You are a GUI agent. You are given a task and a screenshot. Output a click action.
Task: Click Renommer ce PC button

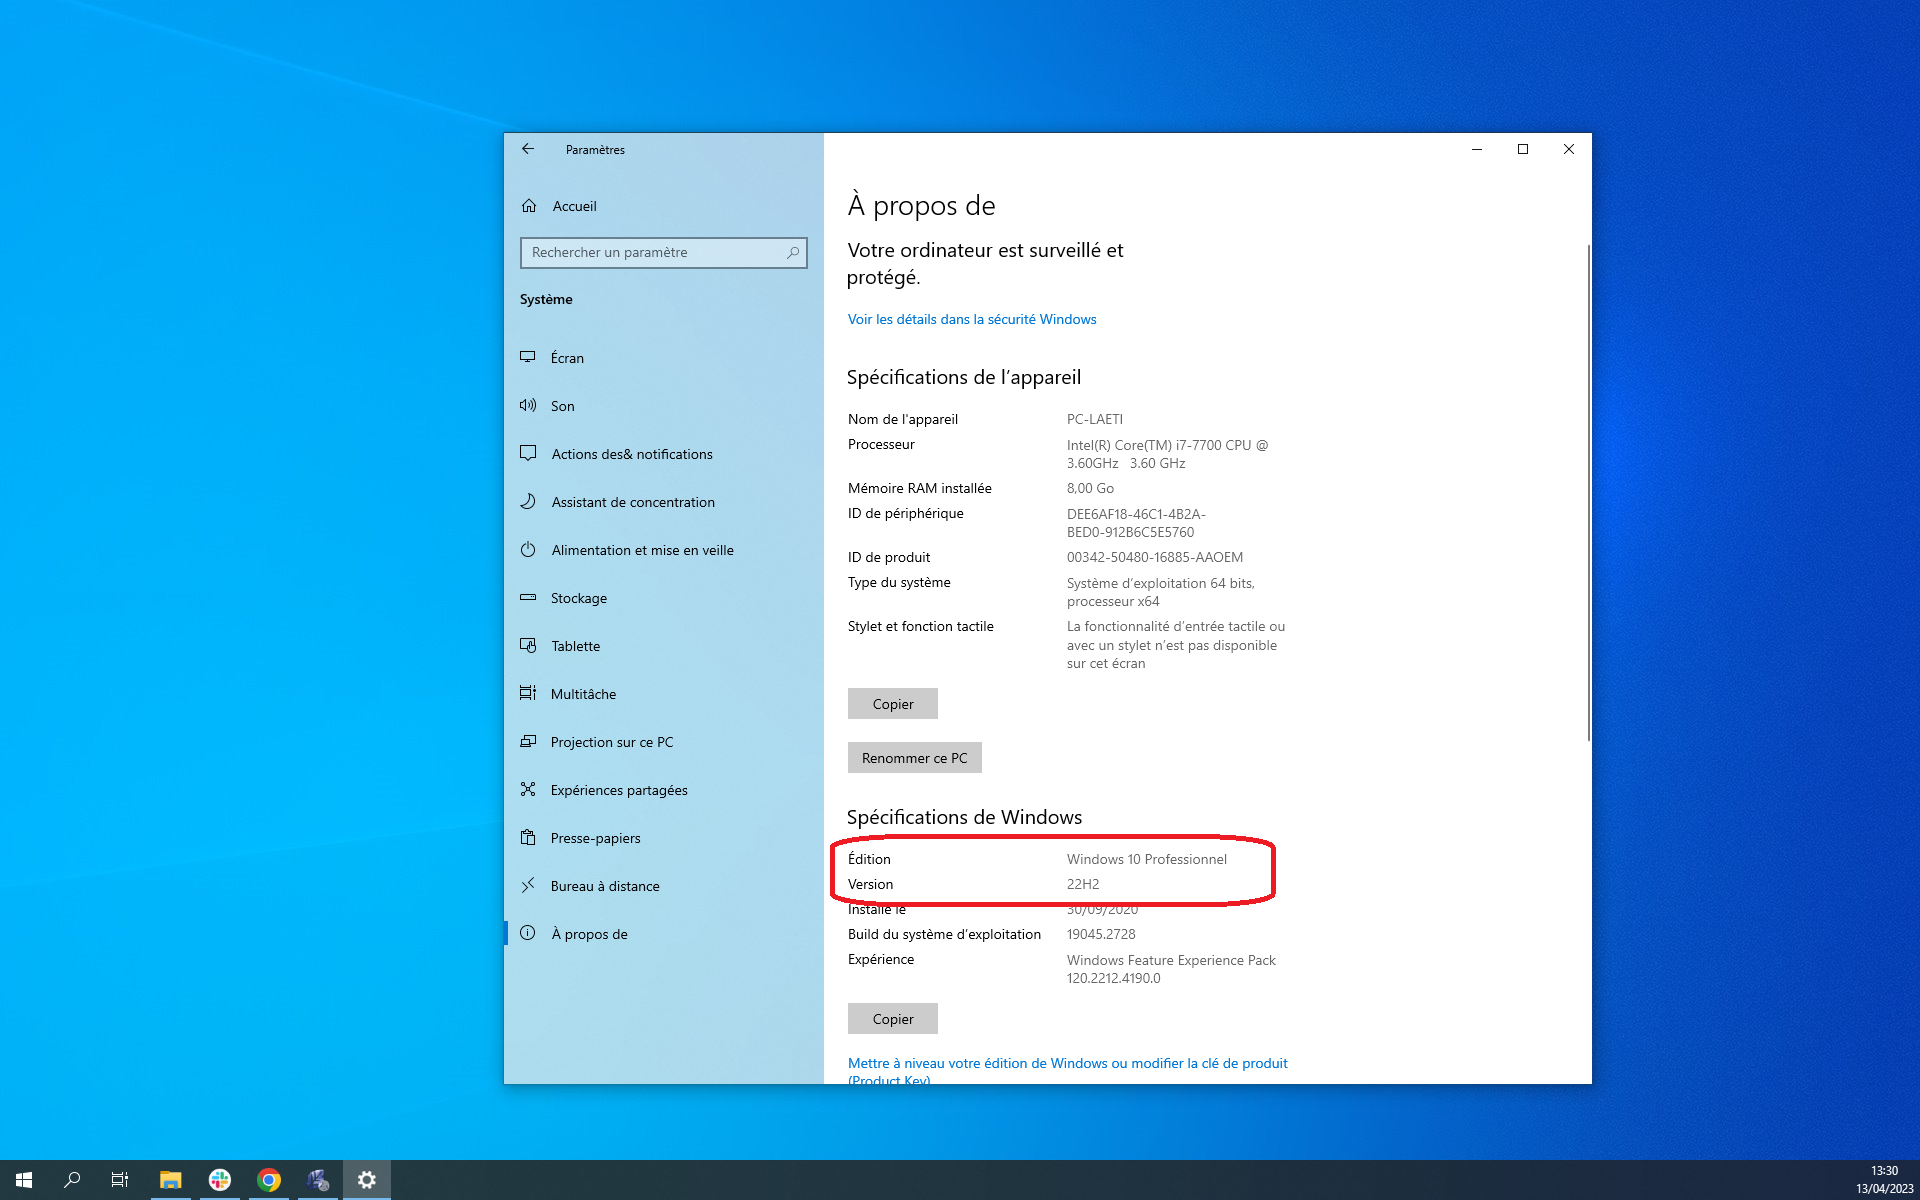[914, 758]
